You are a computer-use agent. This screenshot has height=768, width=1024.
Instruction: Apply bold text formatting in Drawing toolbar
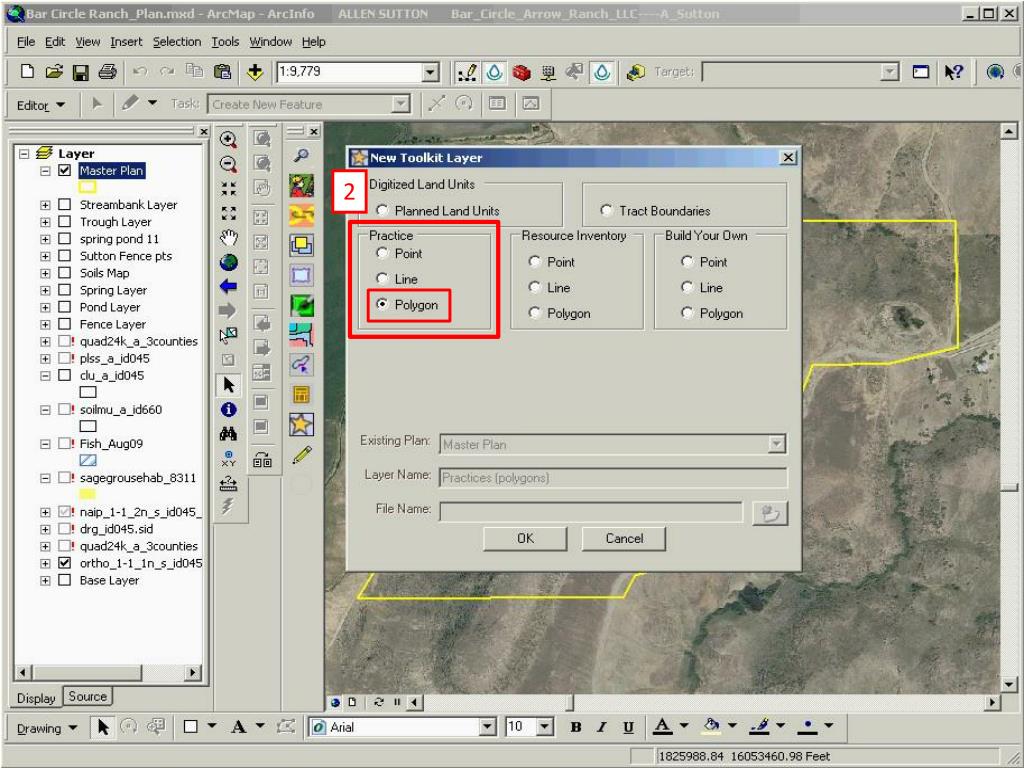pyautogui.click(x=575, y=727)
